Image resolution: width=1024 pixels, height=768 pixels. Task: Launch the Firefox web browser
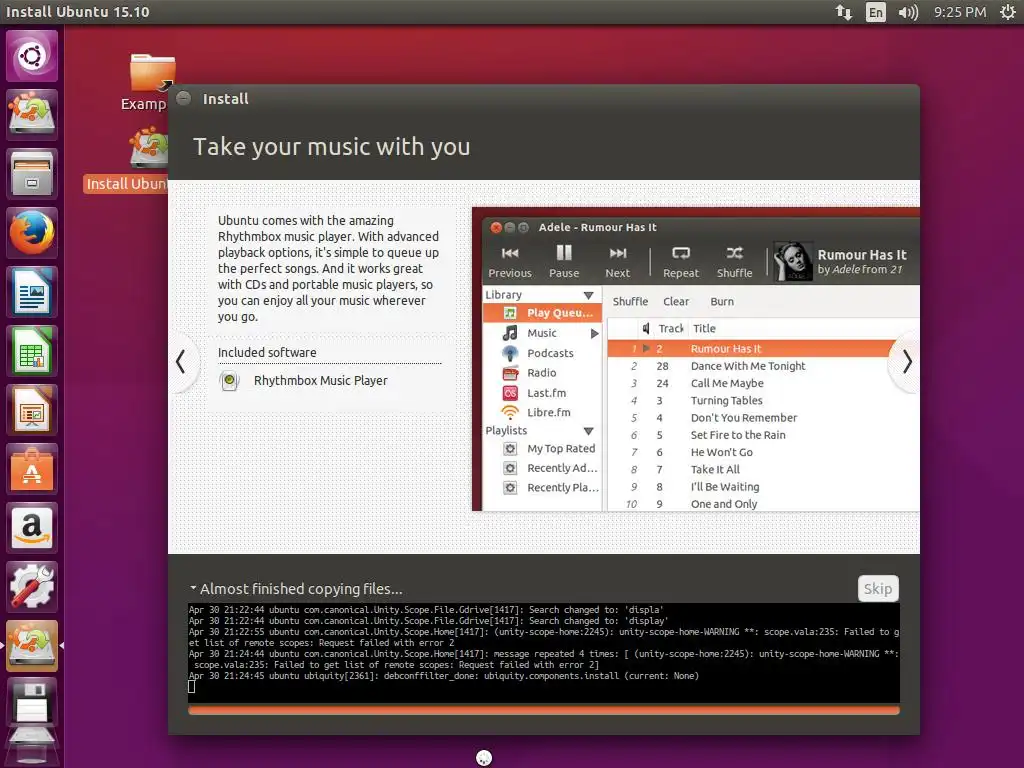click(x=31, y=232)
